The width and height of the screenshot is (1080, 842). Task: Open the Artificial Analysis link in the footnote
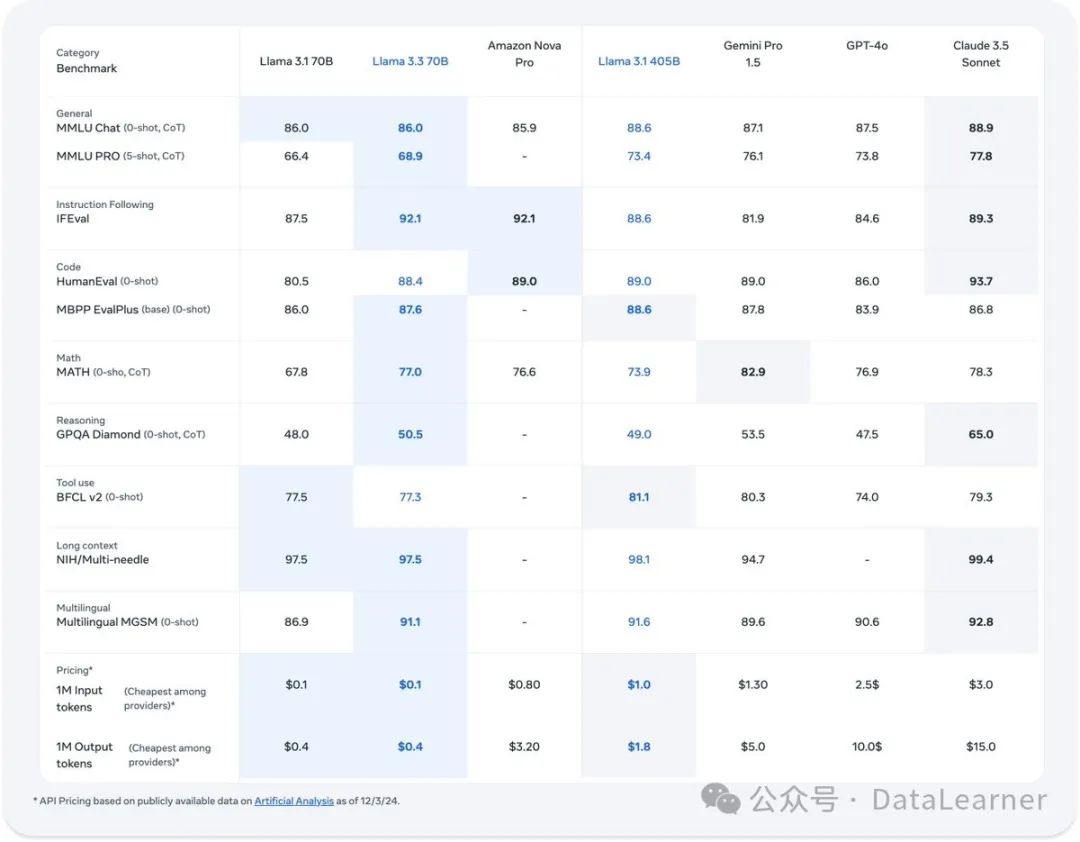coord(294,801)
